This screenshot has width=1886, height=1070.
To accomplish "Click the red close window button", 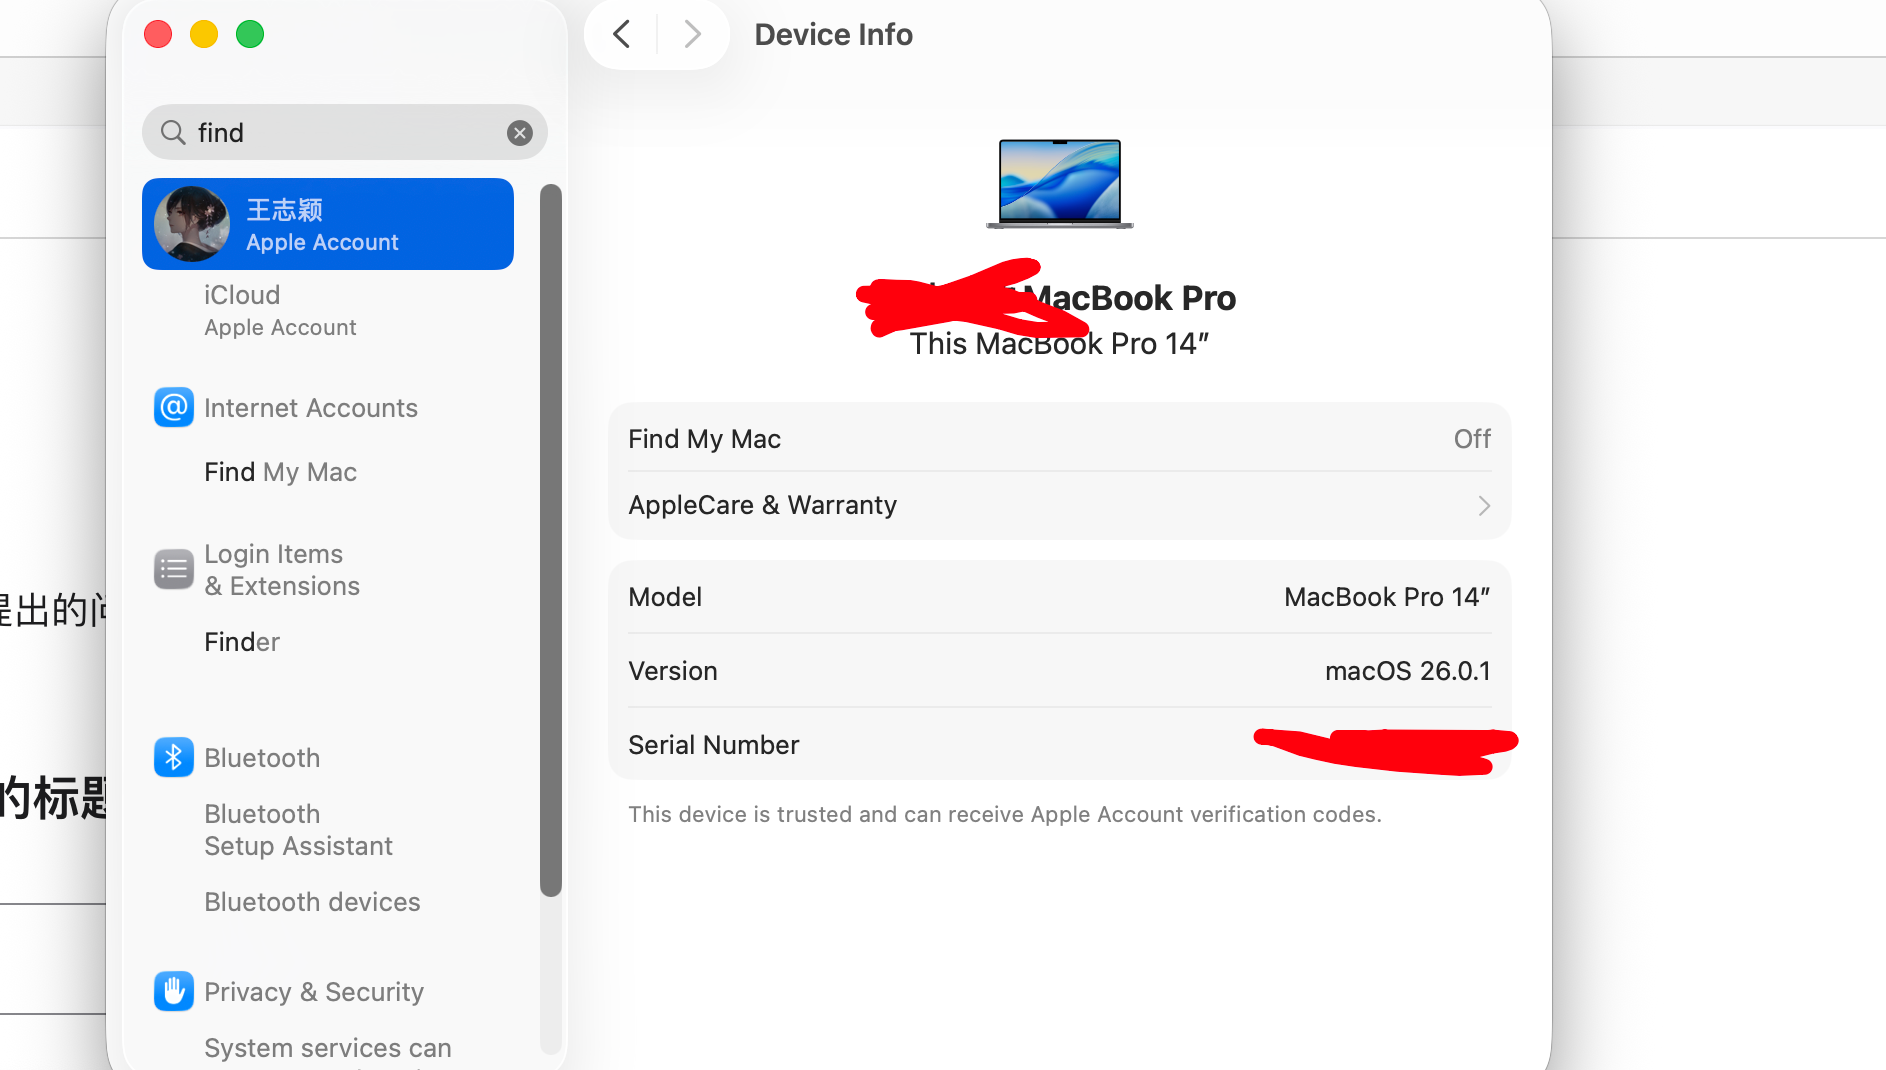I will pos(158,34).
